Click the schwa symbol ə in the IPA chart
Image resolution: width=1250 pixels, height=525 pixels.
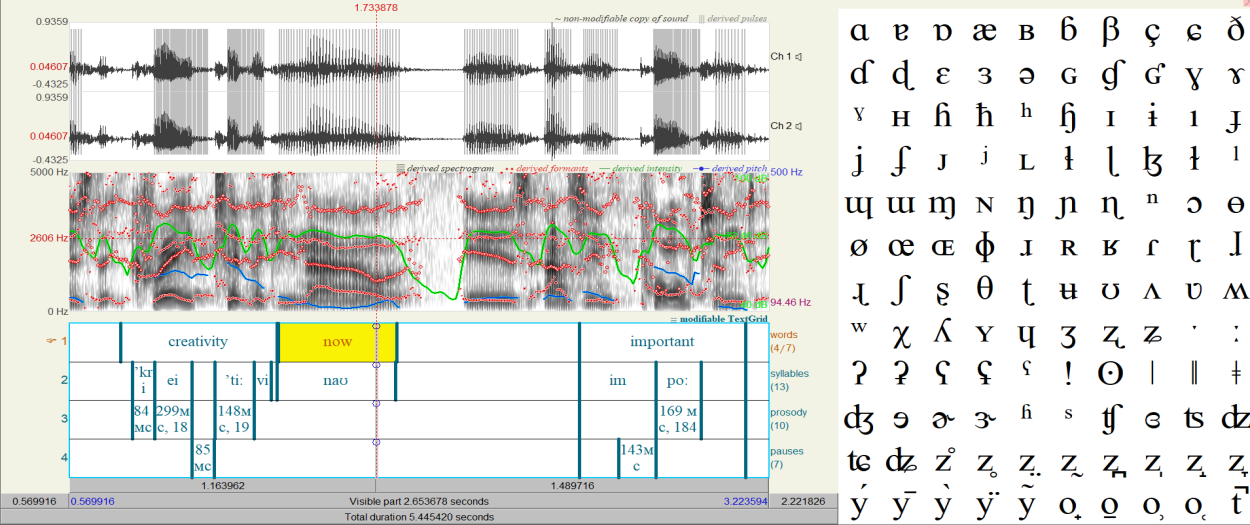(1026, 75)
